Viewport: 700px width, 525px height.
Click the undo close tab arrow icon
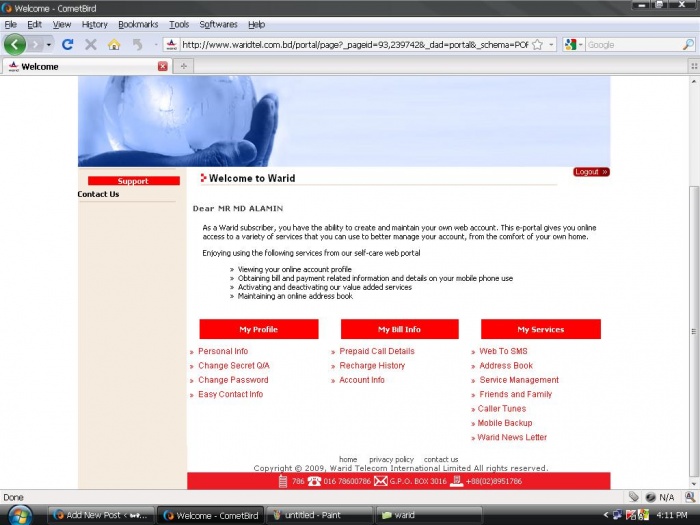[138, 44]
